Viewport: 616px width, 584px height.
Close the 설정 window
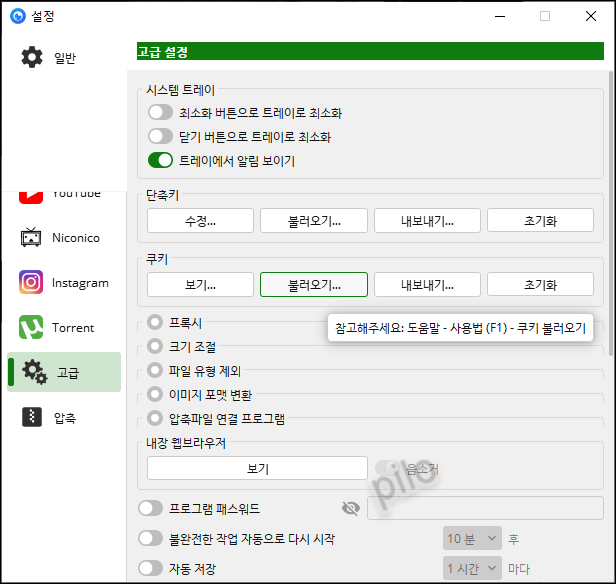[591, 16]
